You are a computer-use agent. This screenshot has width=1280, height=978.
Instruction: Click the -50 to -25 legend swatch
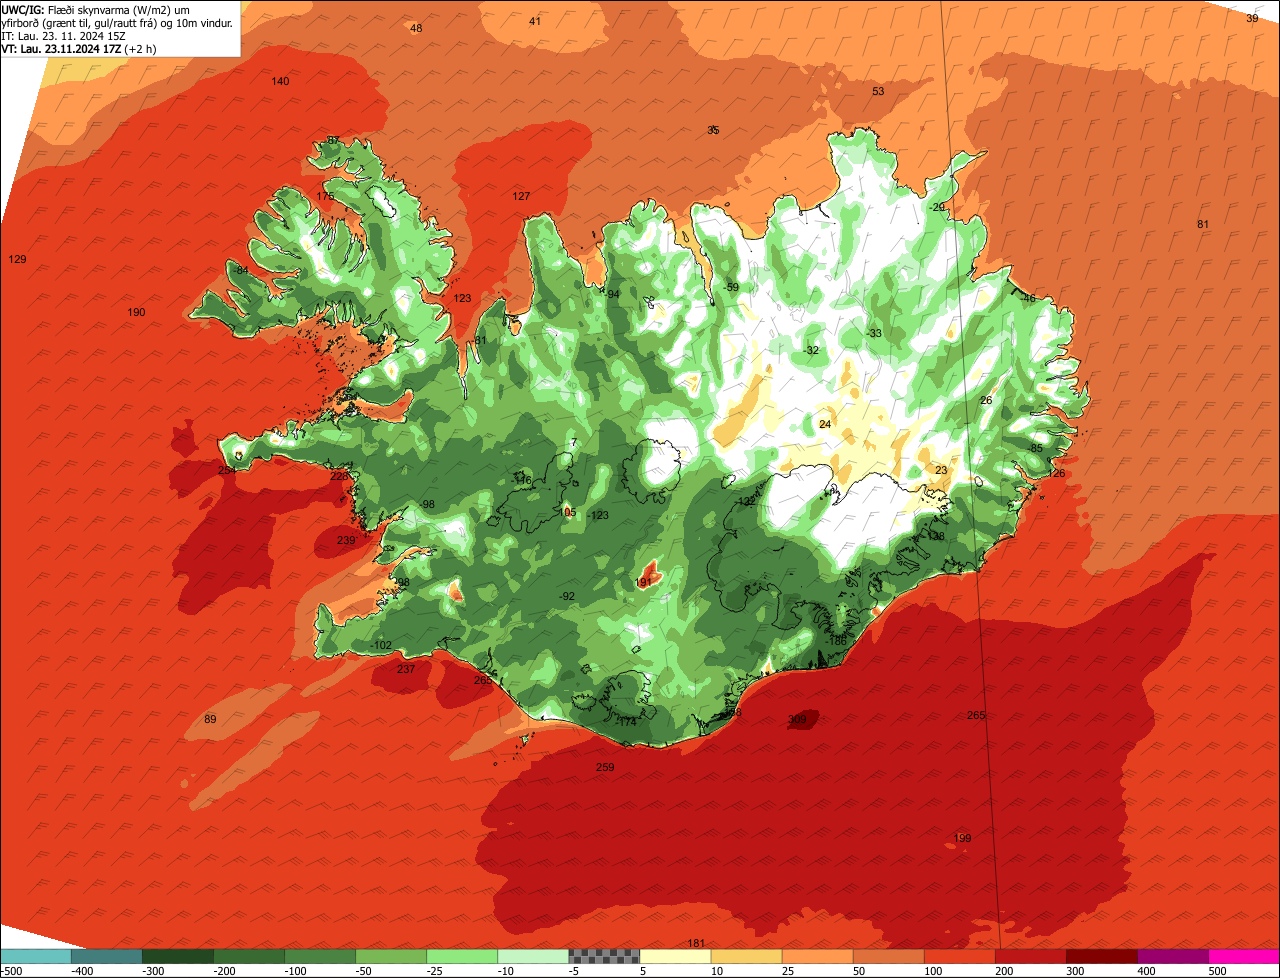pos(391,956)
